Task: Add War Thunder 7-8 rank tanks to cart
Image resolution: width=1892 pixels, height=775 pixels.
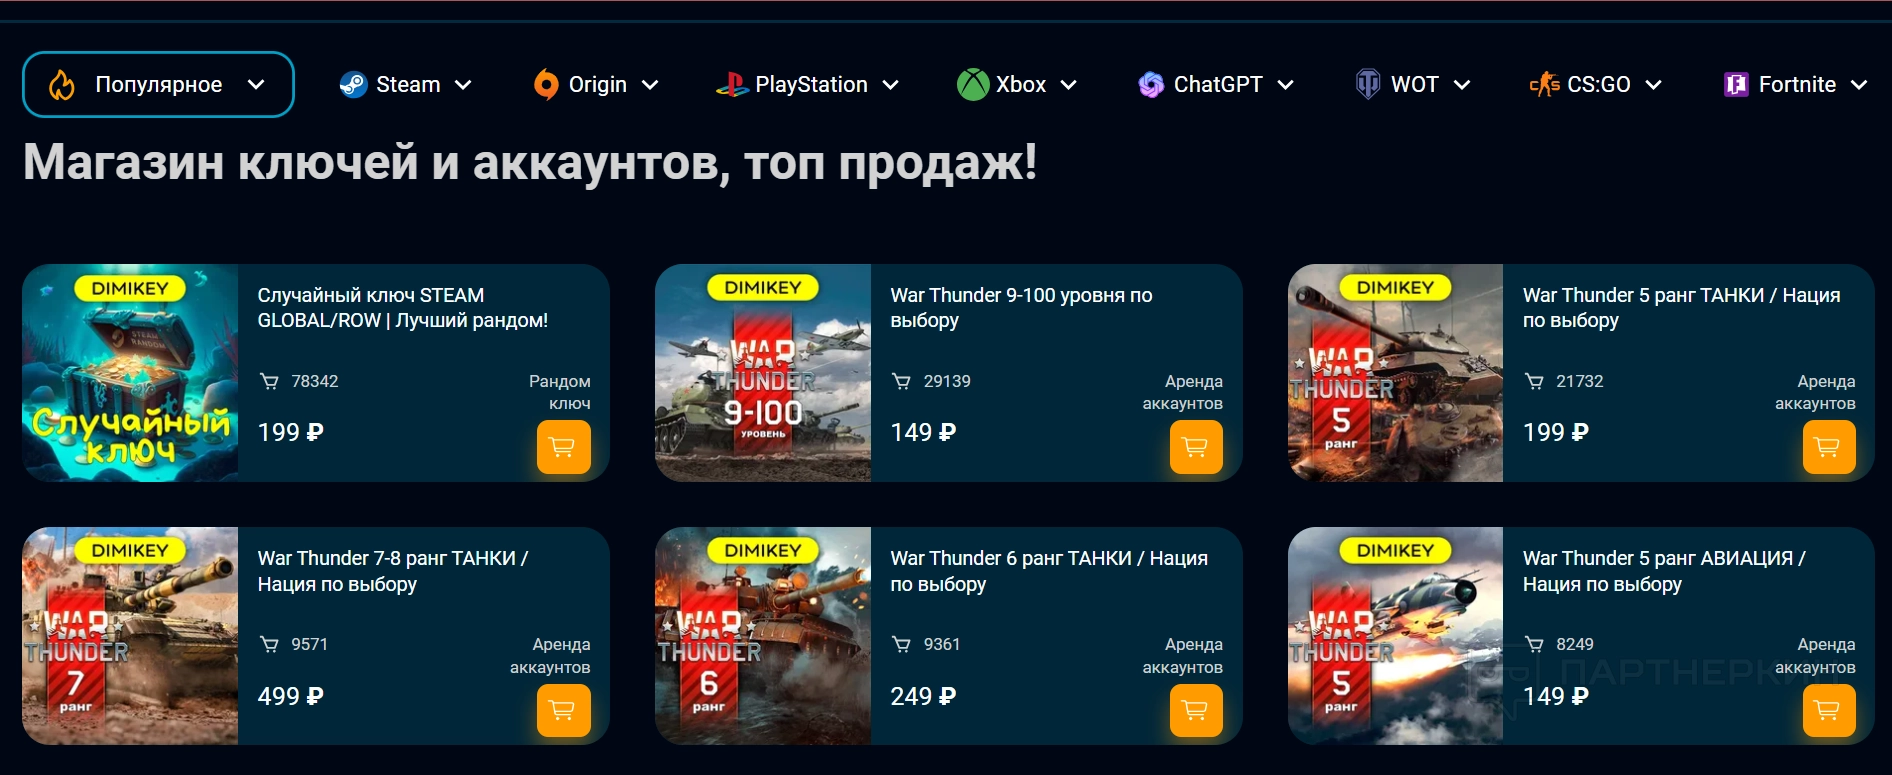Action: tap(563, 710)
